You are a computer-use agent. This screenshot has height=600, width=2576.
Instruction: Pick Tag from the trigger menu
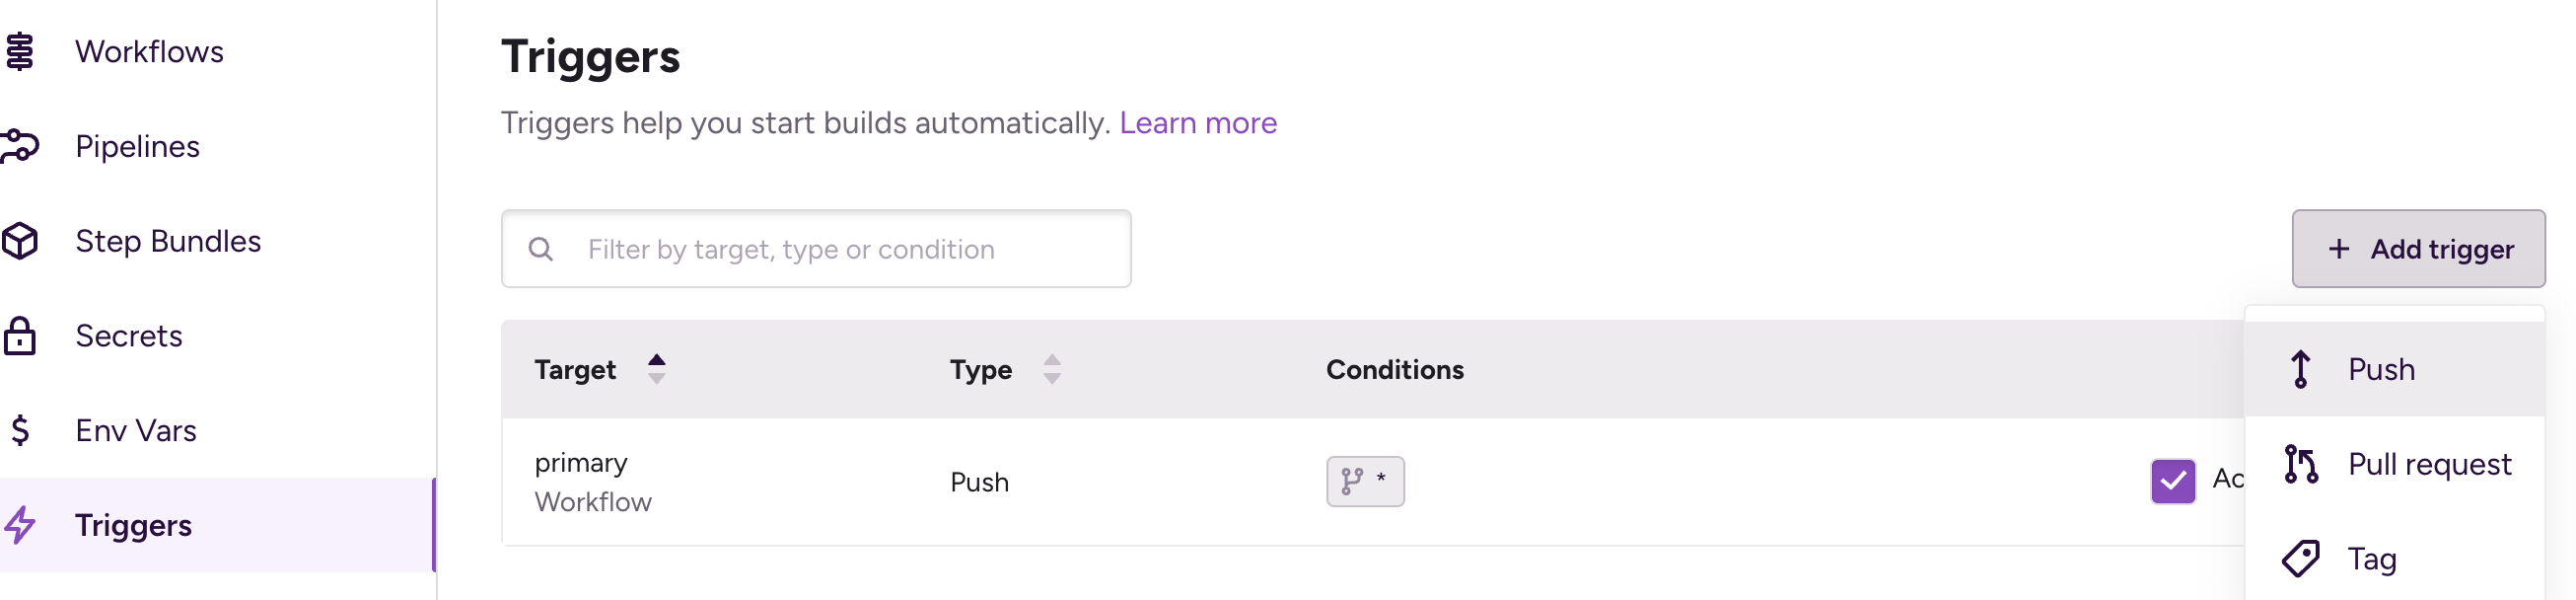pyautogui.click(x=2371, y=559)
